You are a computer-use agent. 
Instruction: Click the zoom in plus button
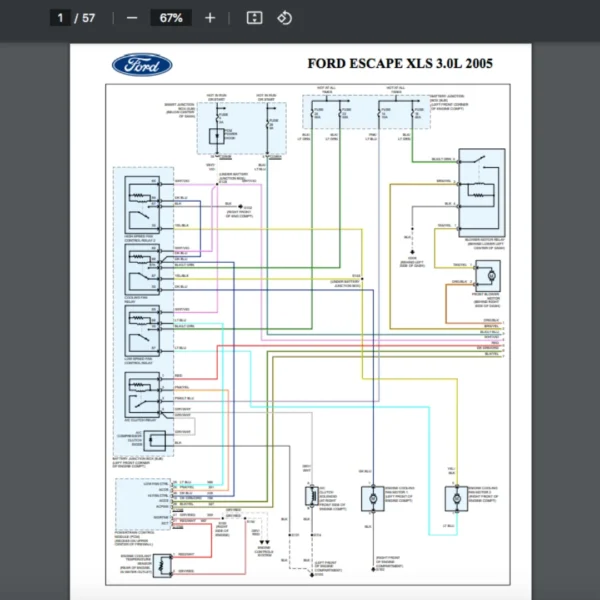[209, 18]
